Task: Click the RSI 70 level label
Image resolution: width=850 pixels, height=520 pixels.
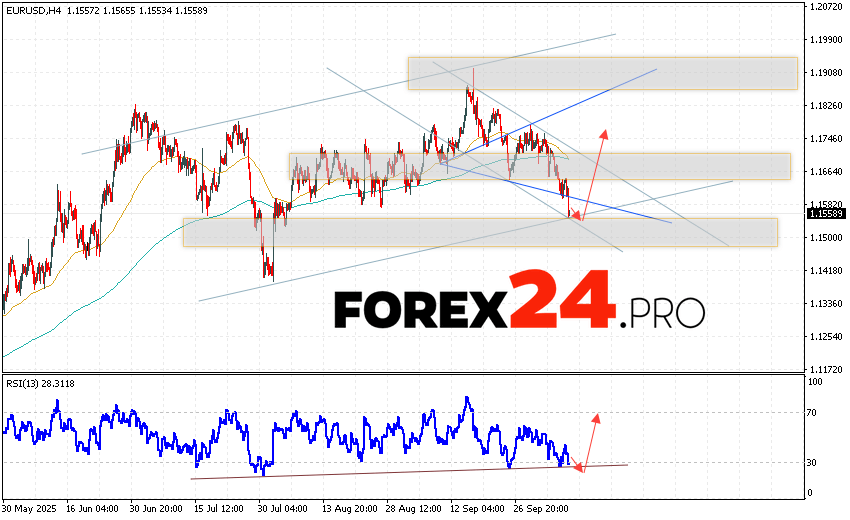Action: (x=815, y=413)
